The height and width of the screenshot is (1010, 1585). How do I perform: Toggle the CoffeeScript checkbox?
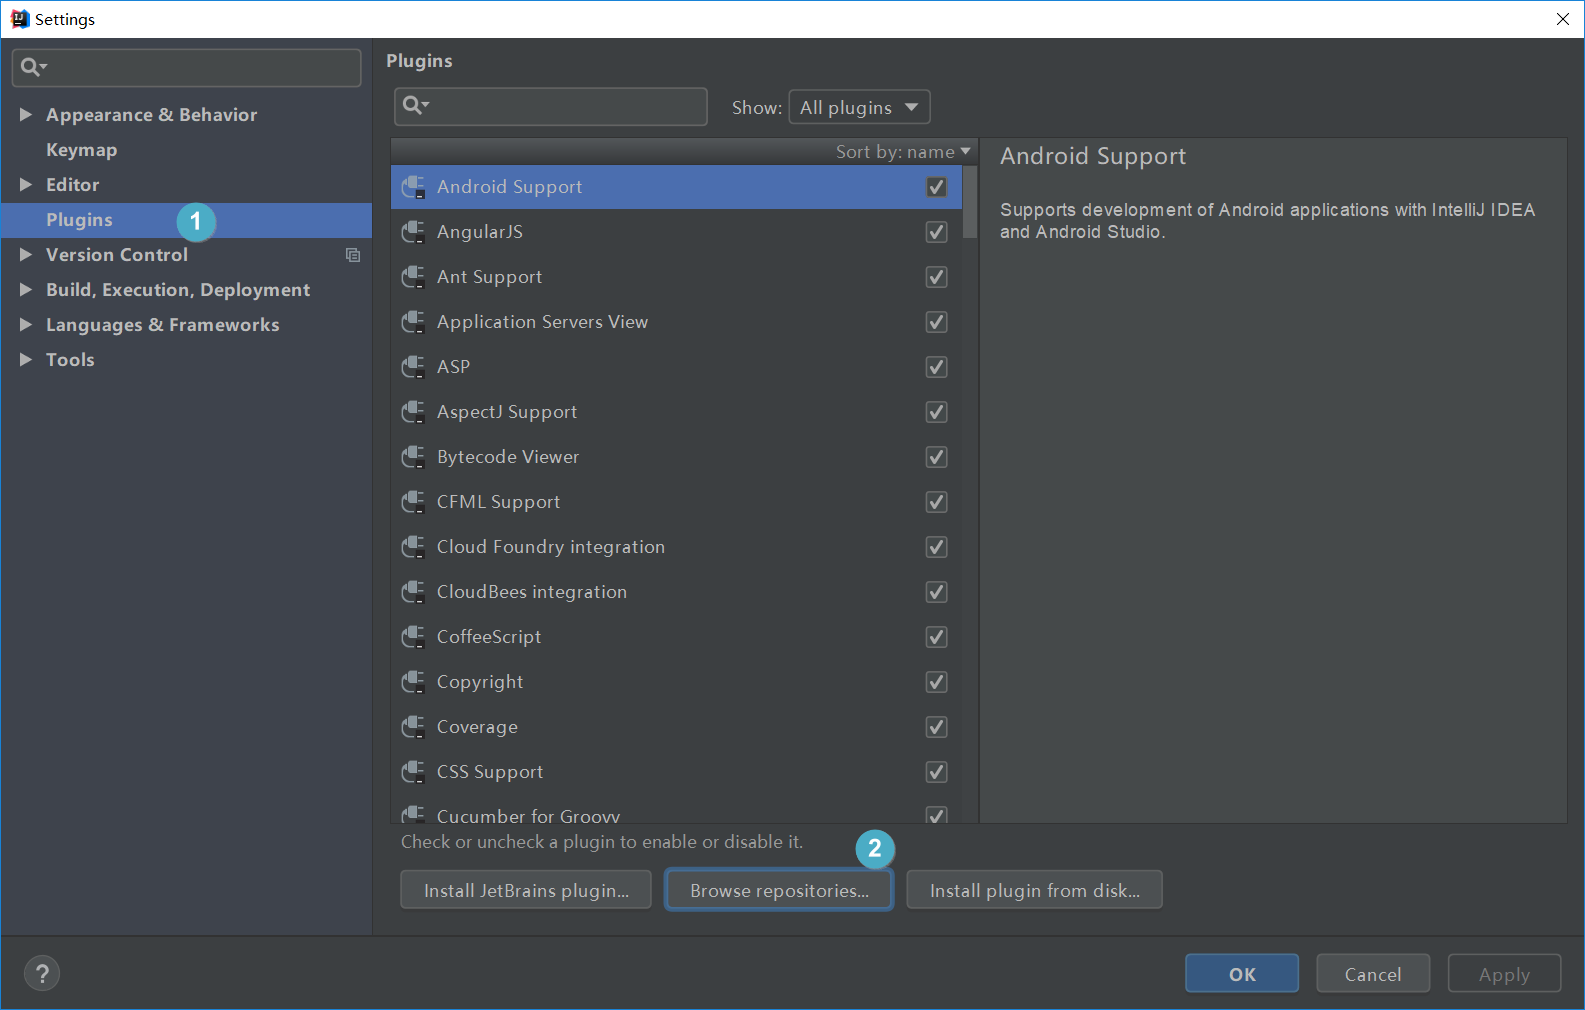pos(936,637)
